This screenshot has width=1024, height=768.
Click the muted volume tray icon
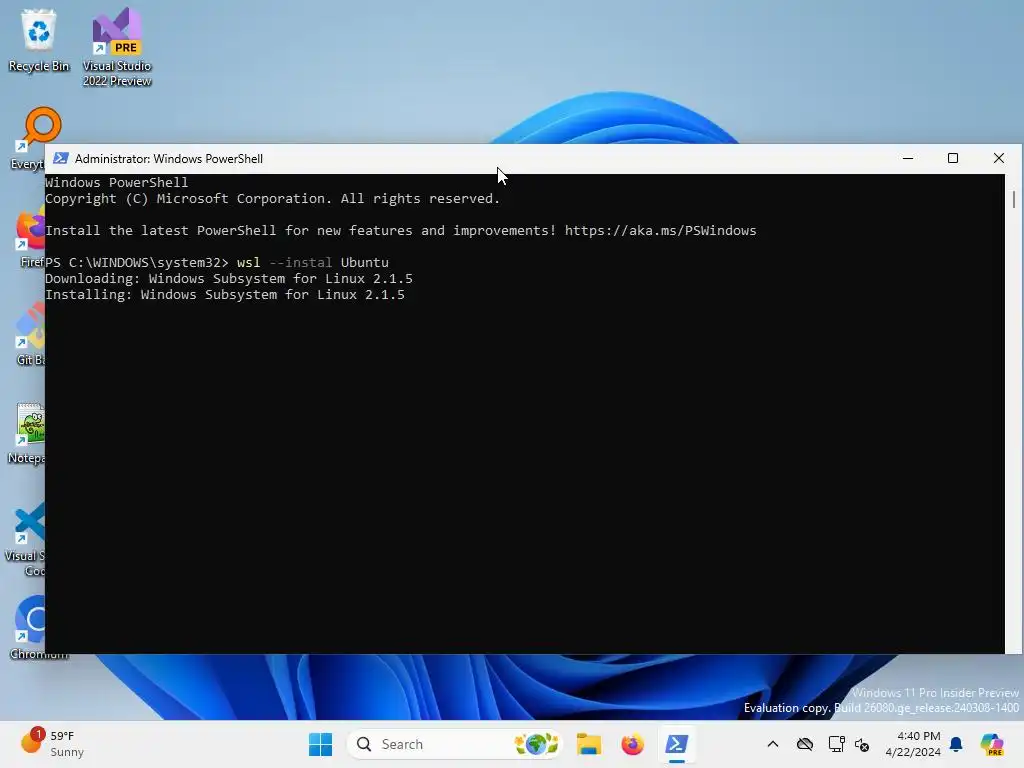[x=862, y=744]
